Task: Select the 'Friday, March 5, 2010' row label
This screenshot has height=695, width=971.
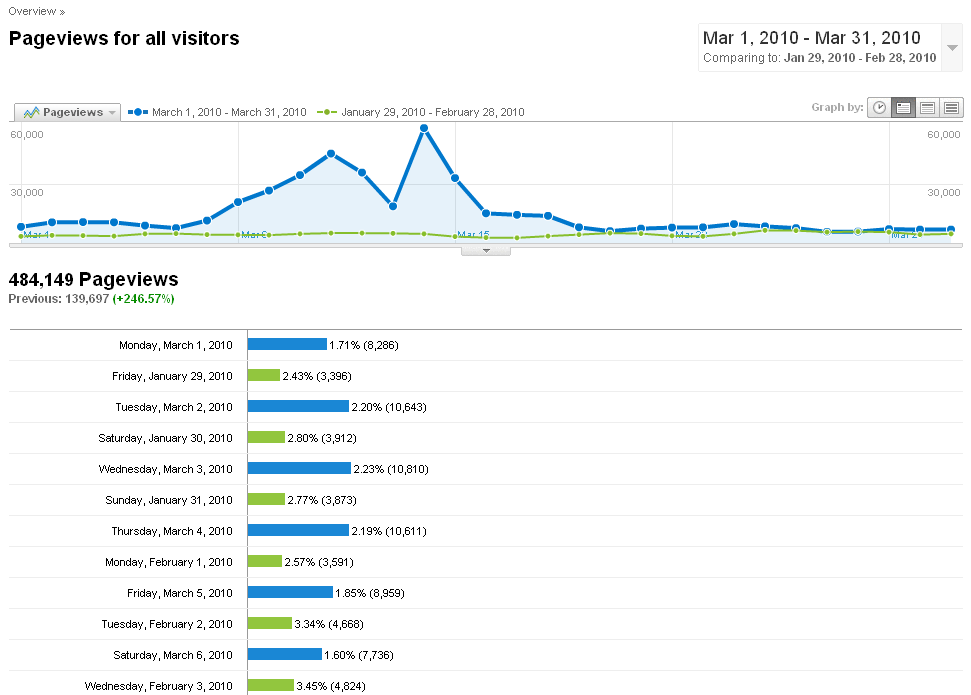Action: [180, 593]
